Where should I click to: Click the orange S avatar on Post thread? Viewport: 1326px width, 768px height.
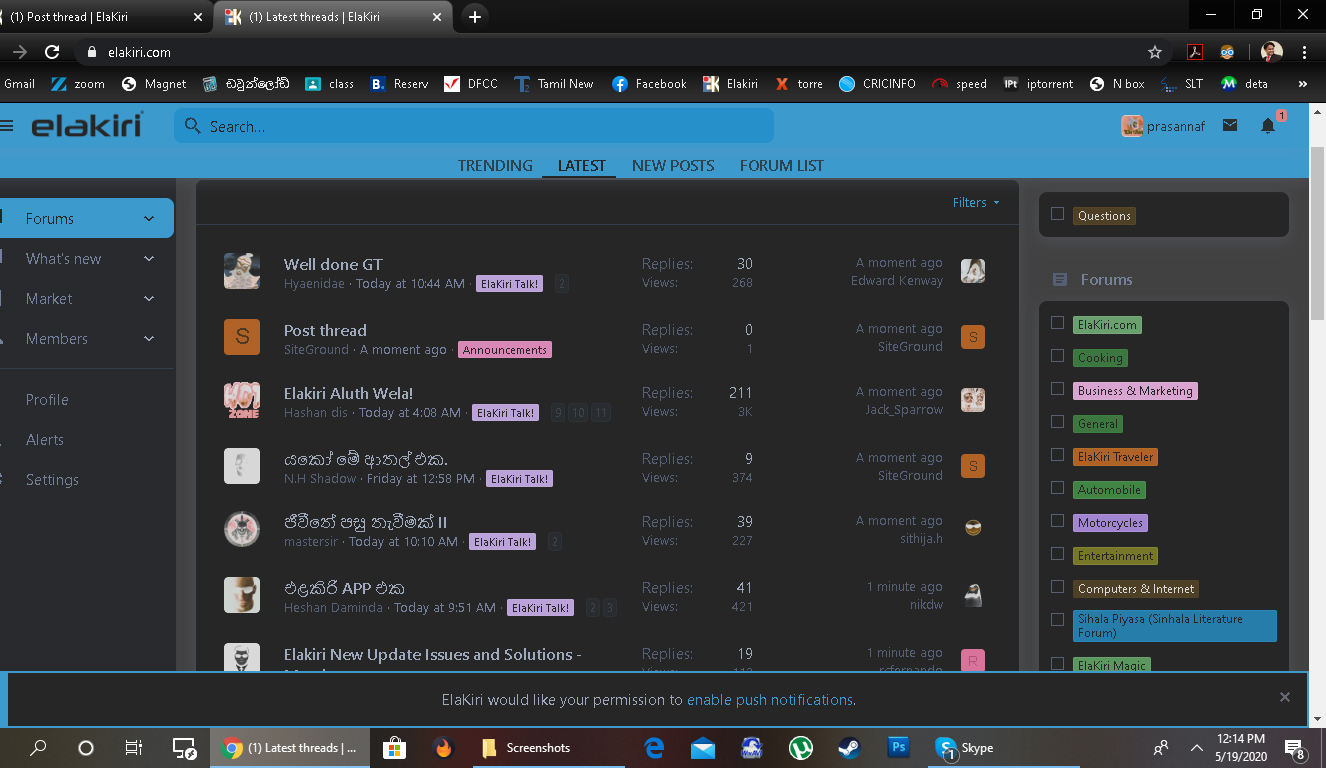point(242,338)
